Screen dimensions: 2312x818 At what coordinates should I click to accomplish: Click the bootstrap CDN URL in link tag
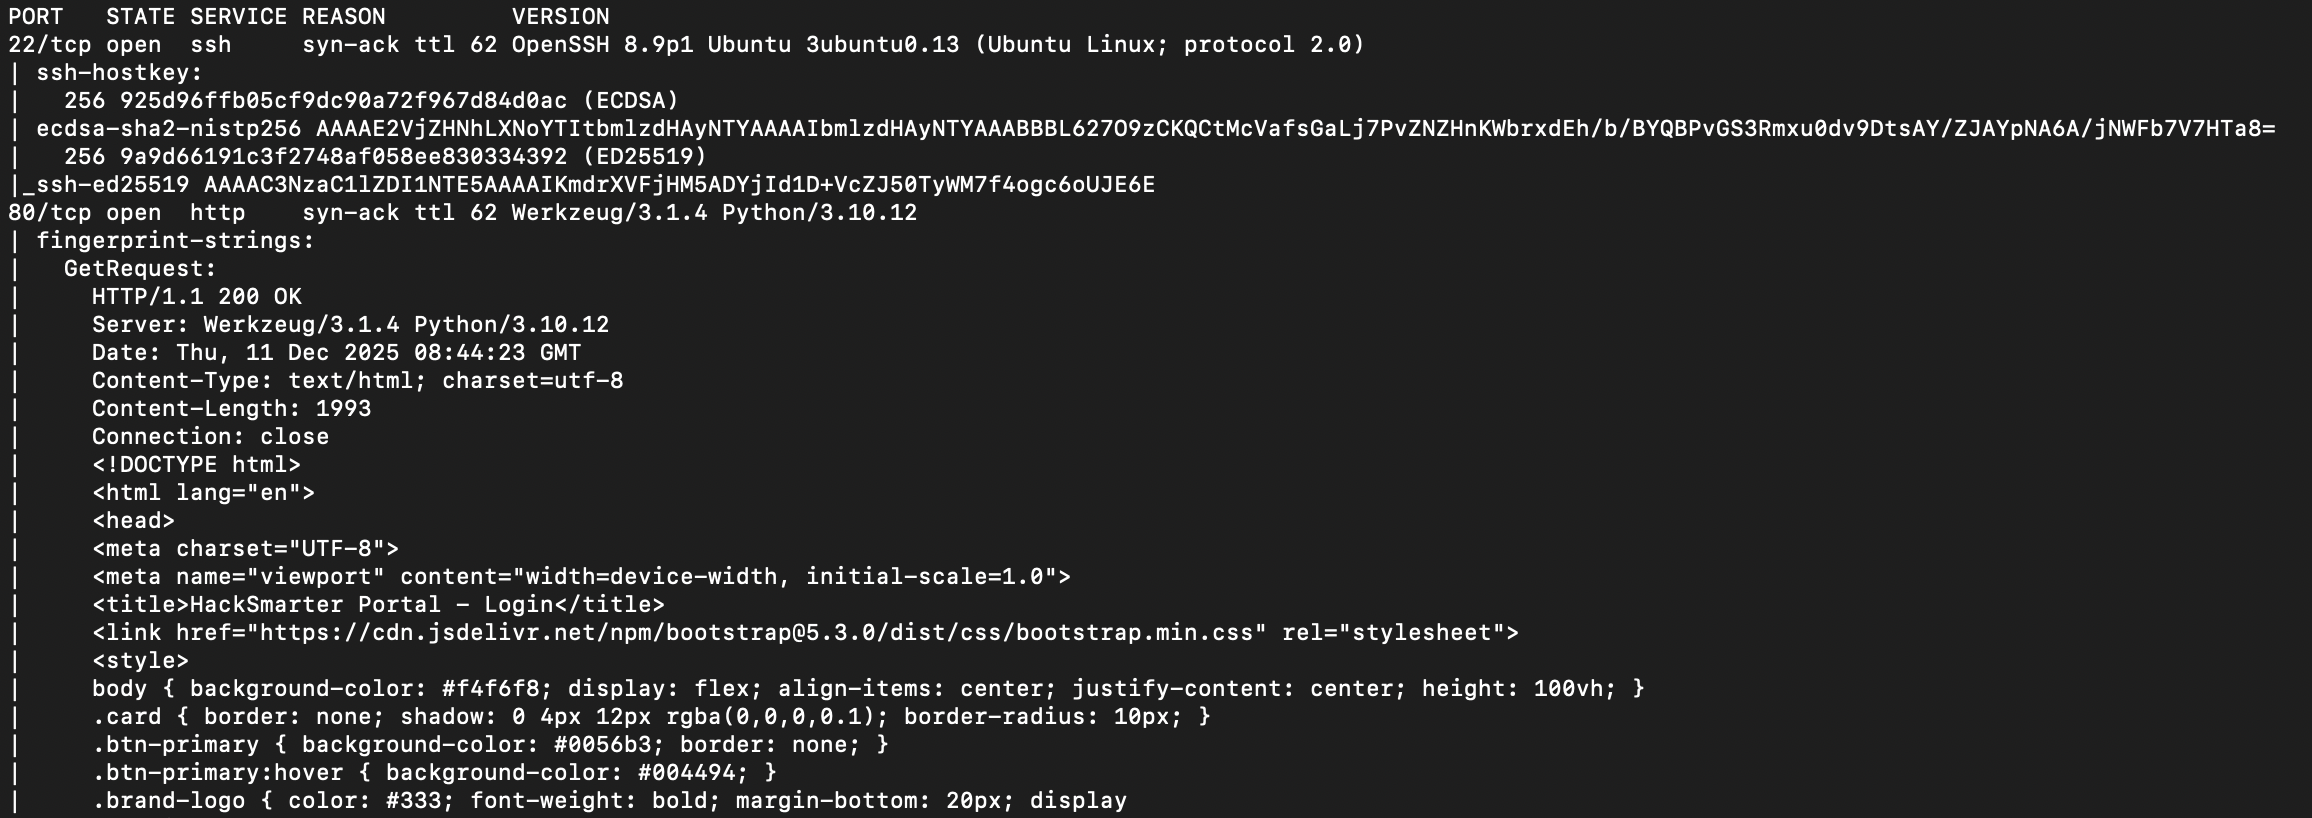[757, 633]
